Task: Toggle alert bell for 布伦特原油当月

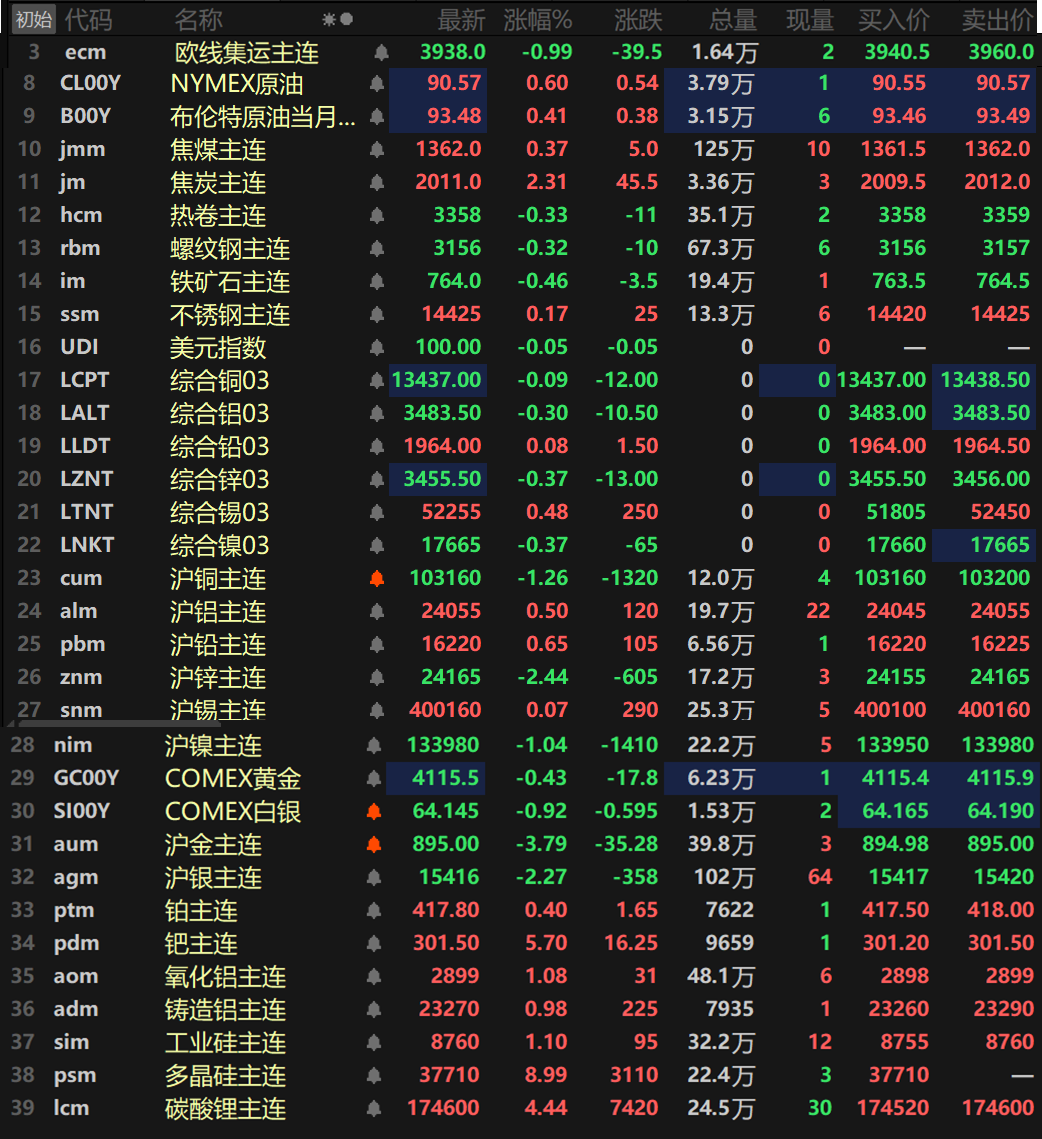Action: 376,116
